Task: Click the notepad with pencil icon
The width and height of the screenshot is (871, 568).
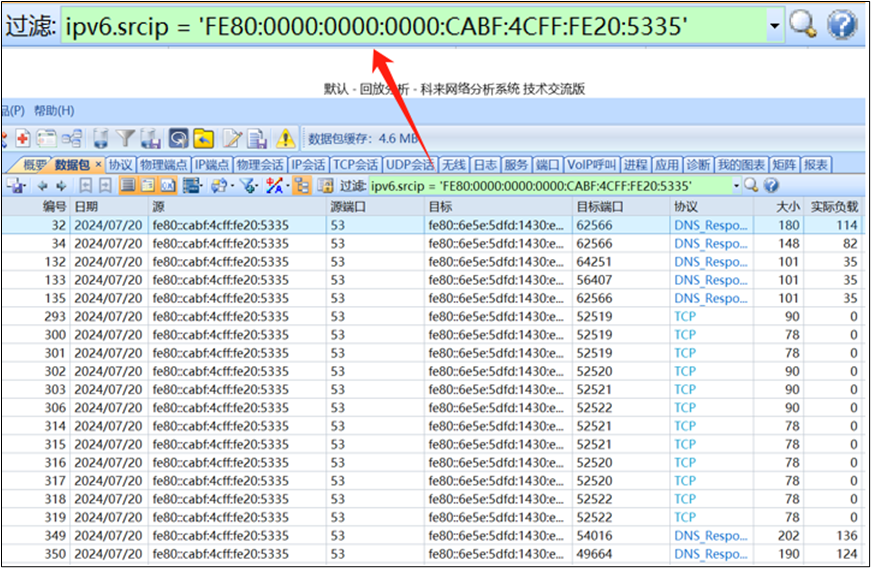Action: (232, 139)
